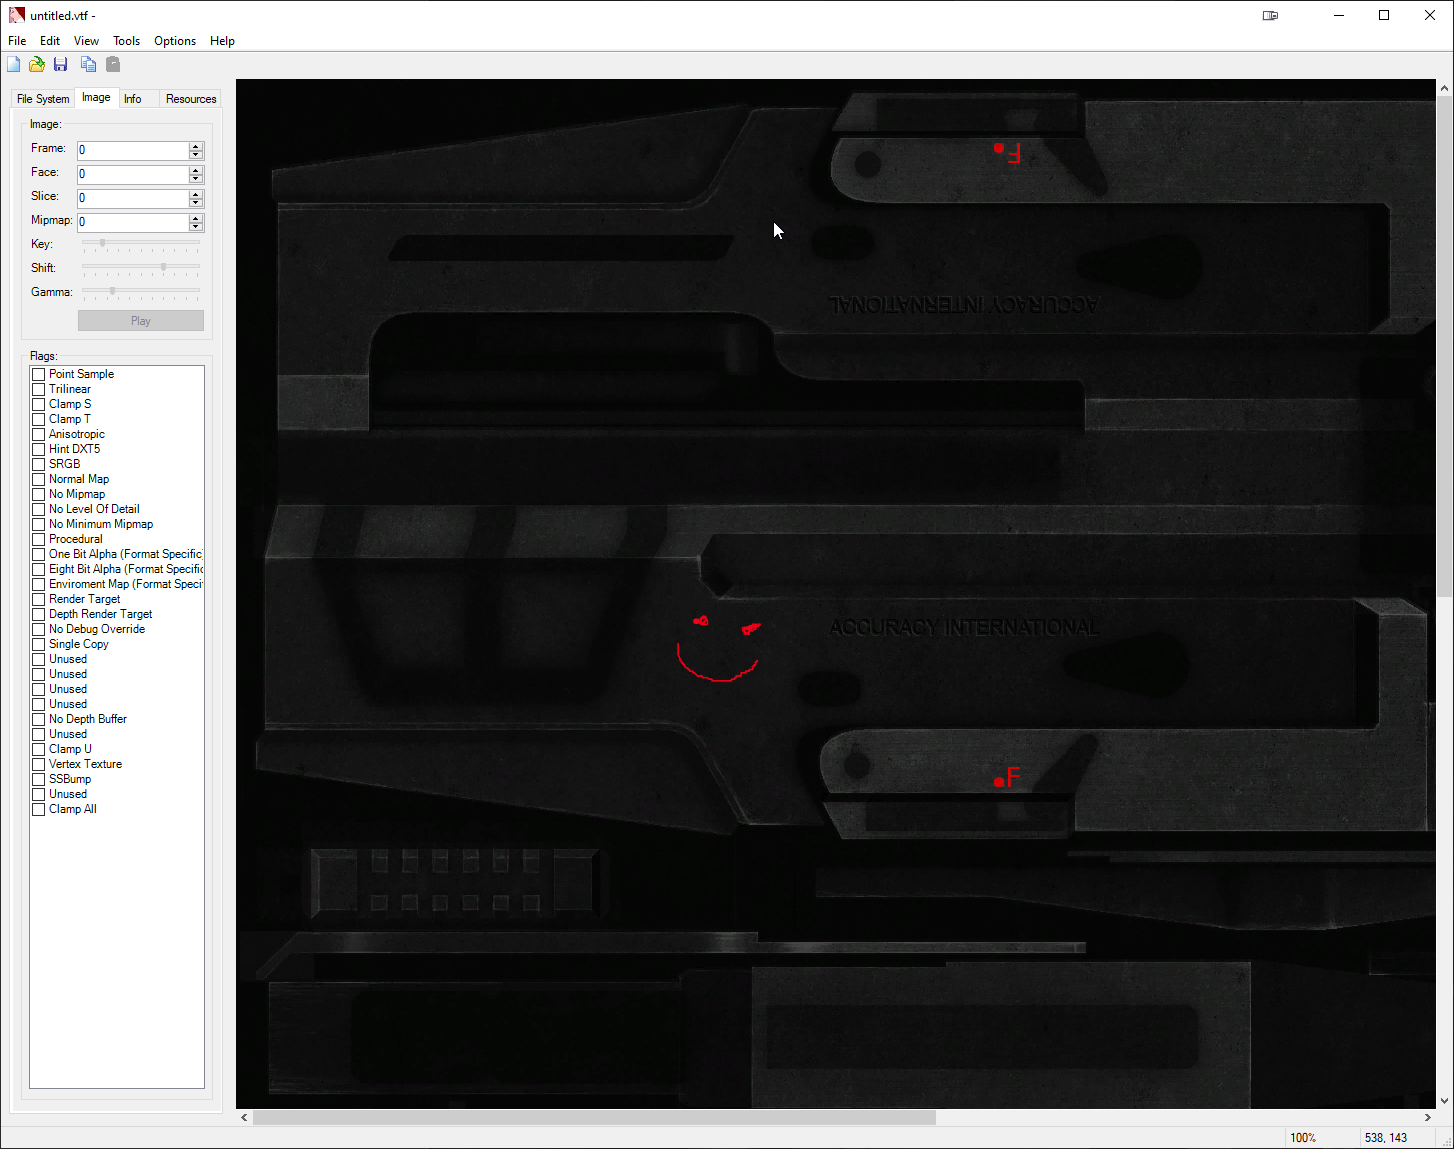The image size is (1454, 1149).
Task: Click the Gamma slider
Action: pos(141,291)
